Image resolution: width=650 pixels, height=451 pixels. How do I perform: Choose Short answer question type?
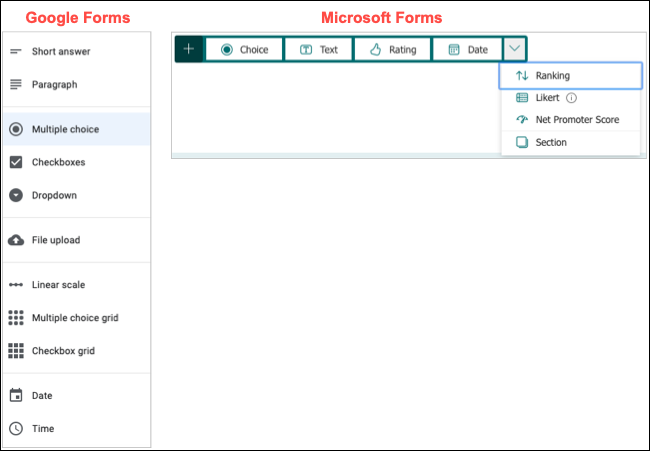[77, 51]
